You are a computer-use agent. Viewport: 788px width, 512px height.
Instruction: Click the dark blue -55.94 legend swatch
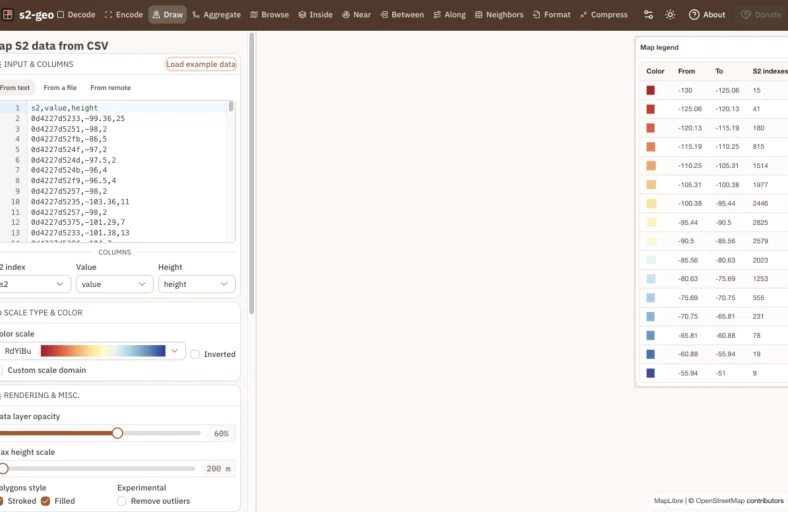[x=650, y=373]
